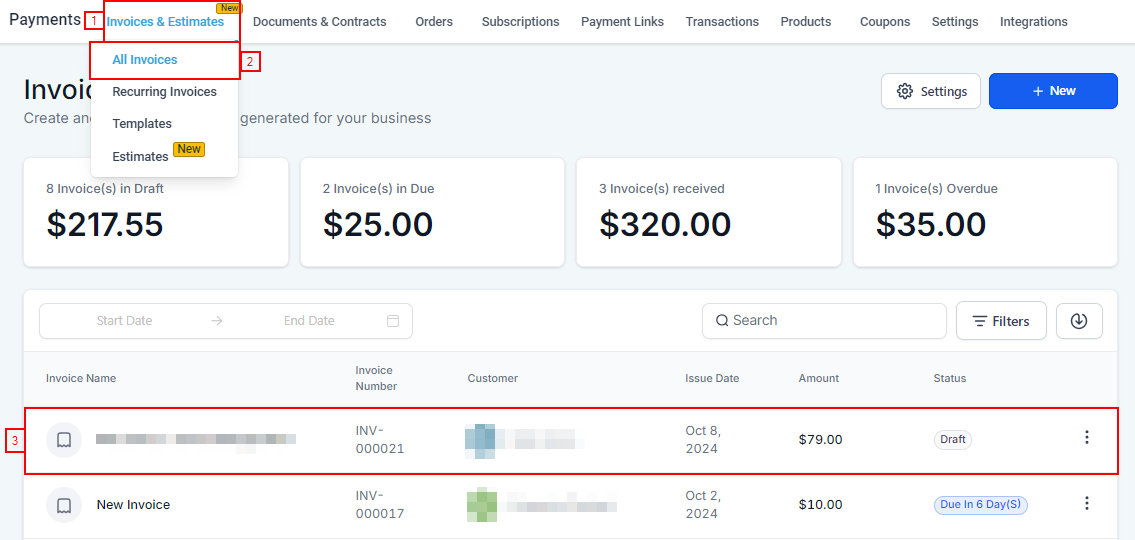Open the Payment Links tab

[622, 22]
